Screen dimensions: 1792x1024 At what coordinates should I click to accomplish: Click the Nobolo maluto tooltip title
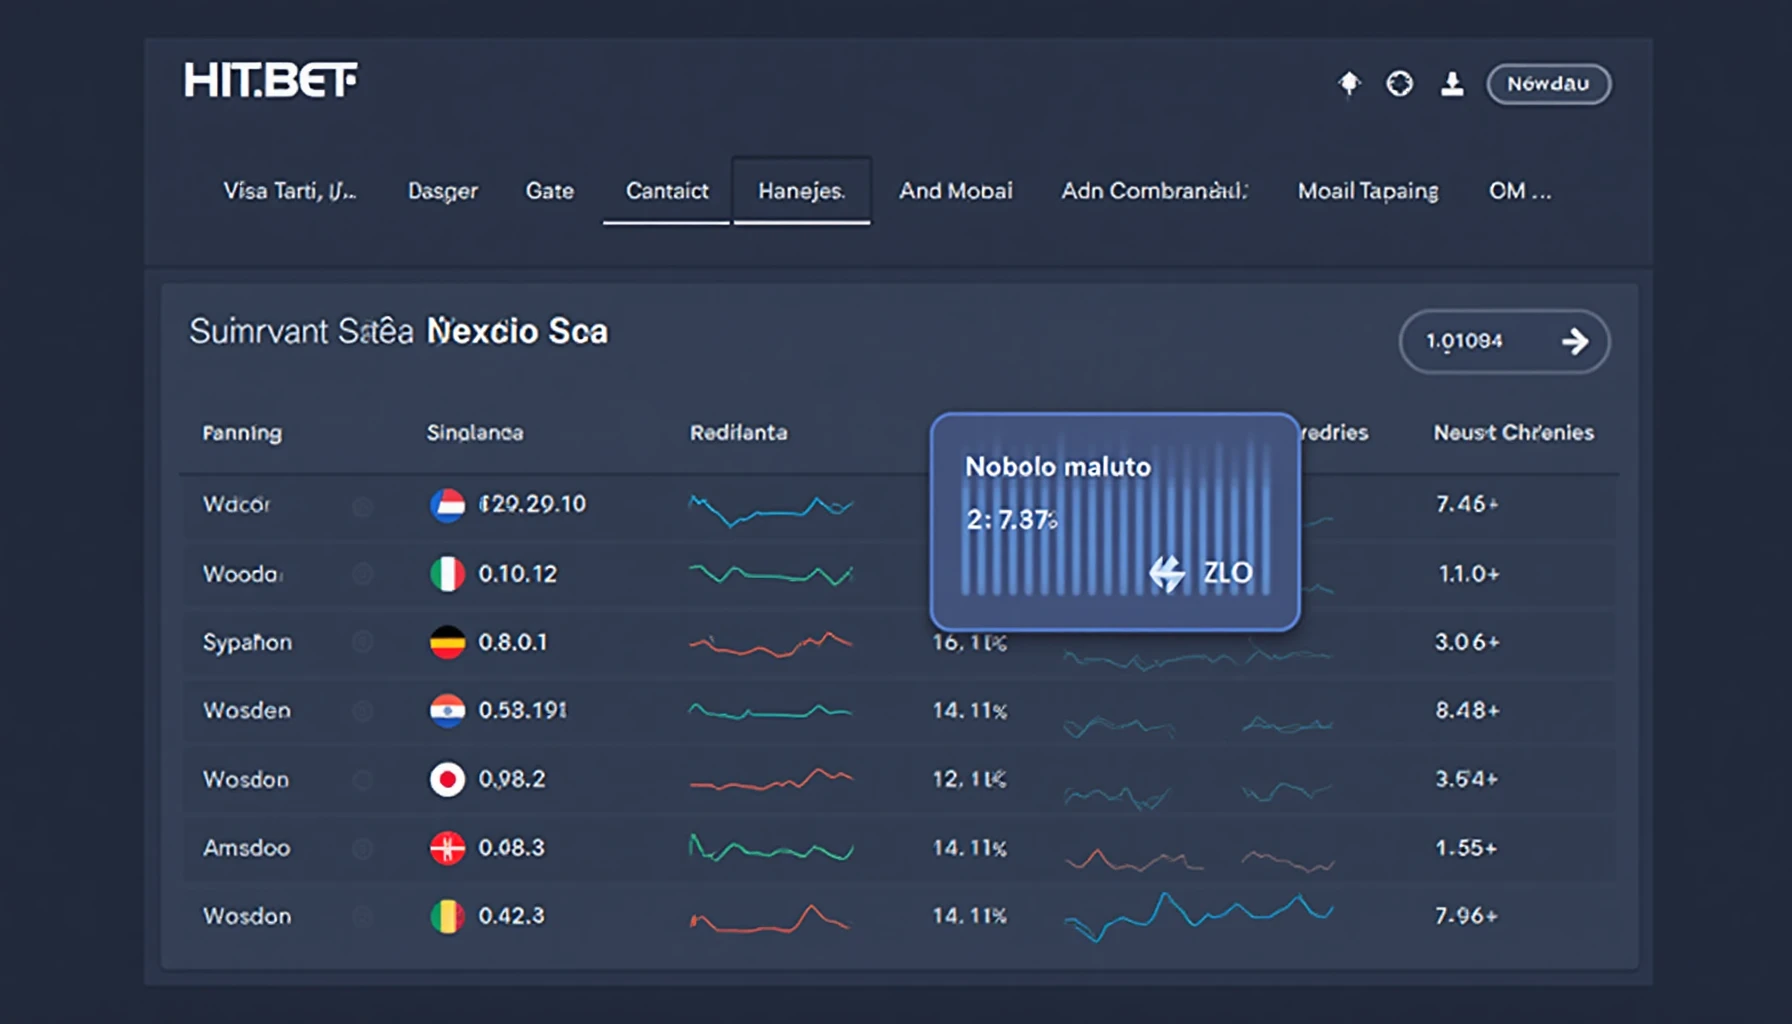[x=1058, y=467]
